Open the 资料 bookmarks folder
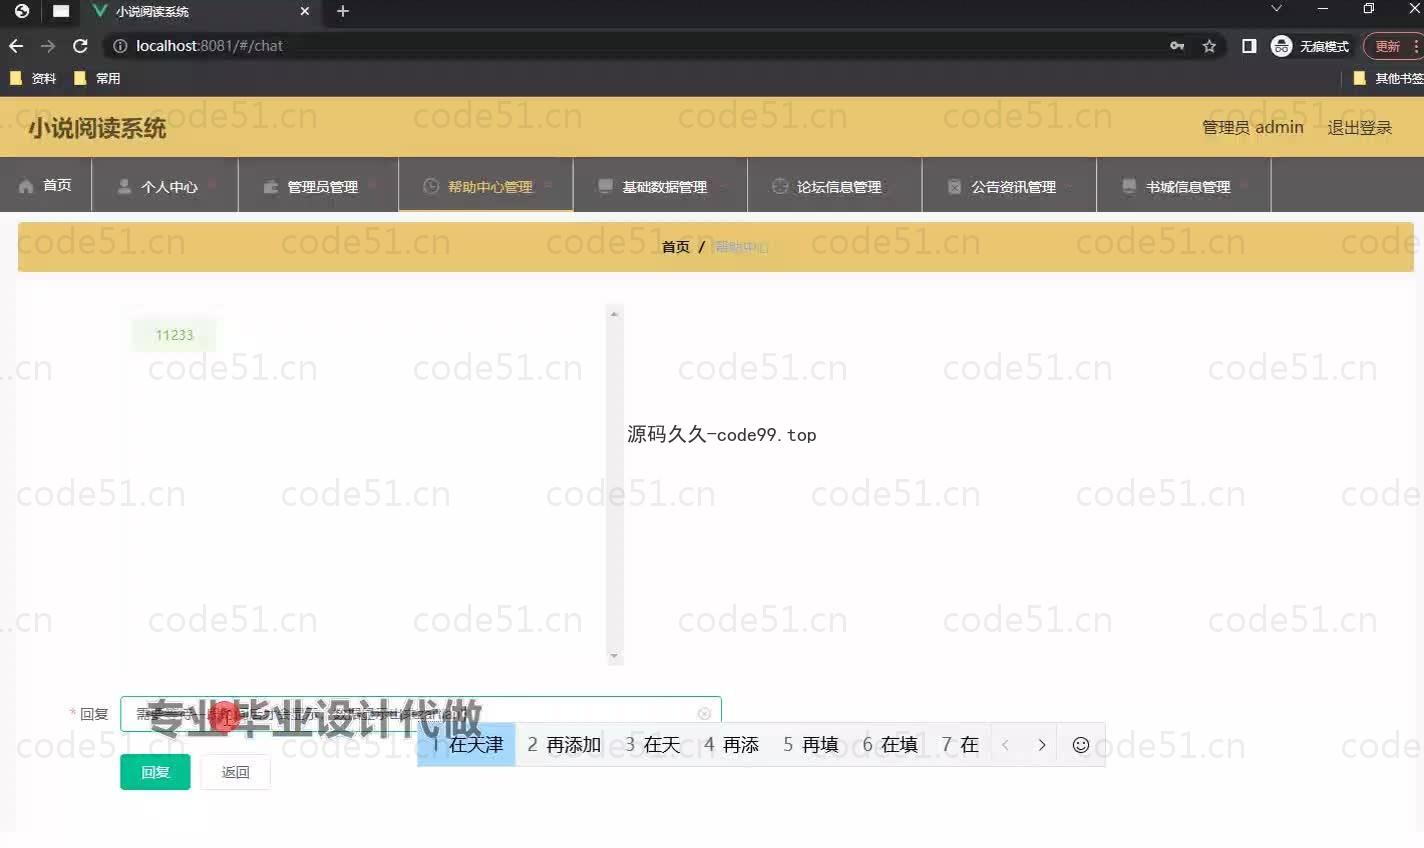 [33, 78]
